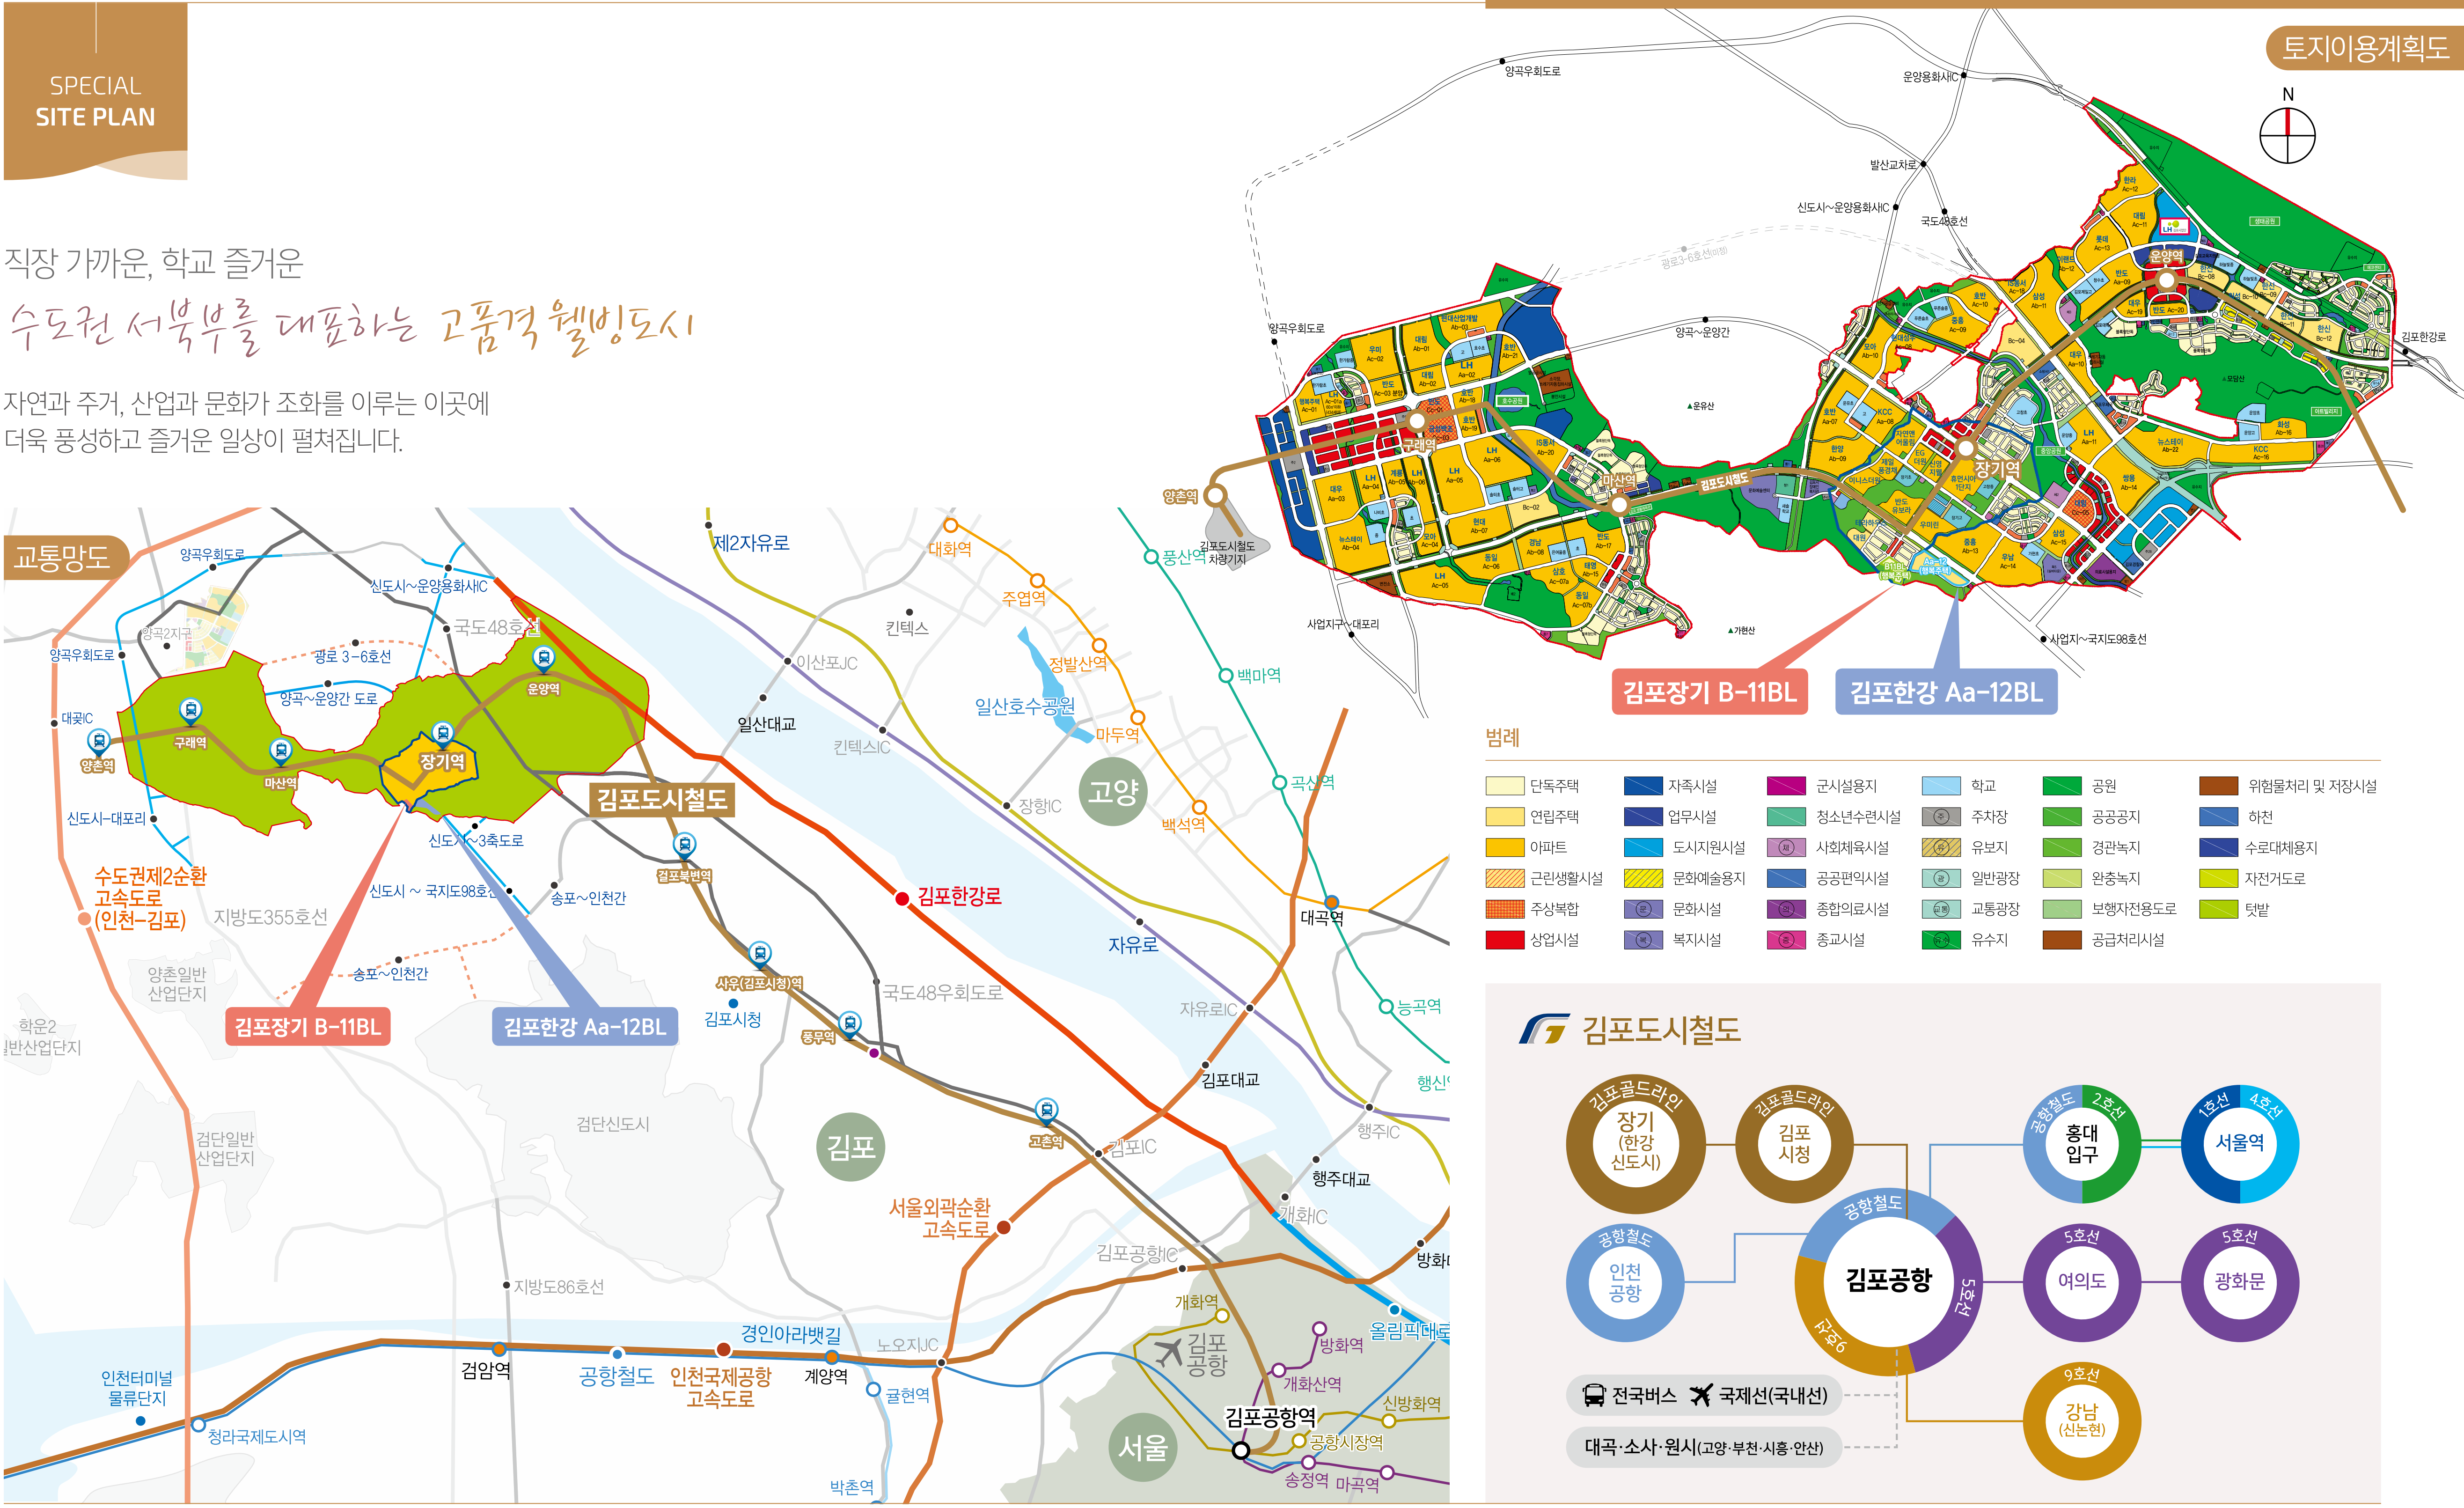Screen dimensions: 2464x1508
Task: Click 김포장기 B-11BL callout under land-use map
Action: [x=1709, y=692]
